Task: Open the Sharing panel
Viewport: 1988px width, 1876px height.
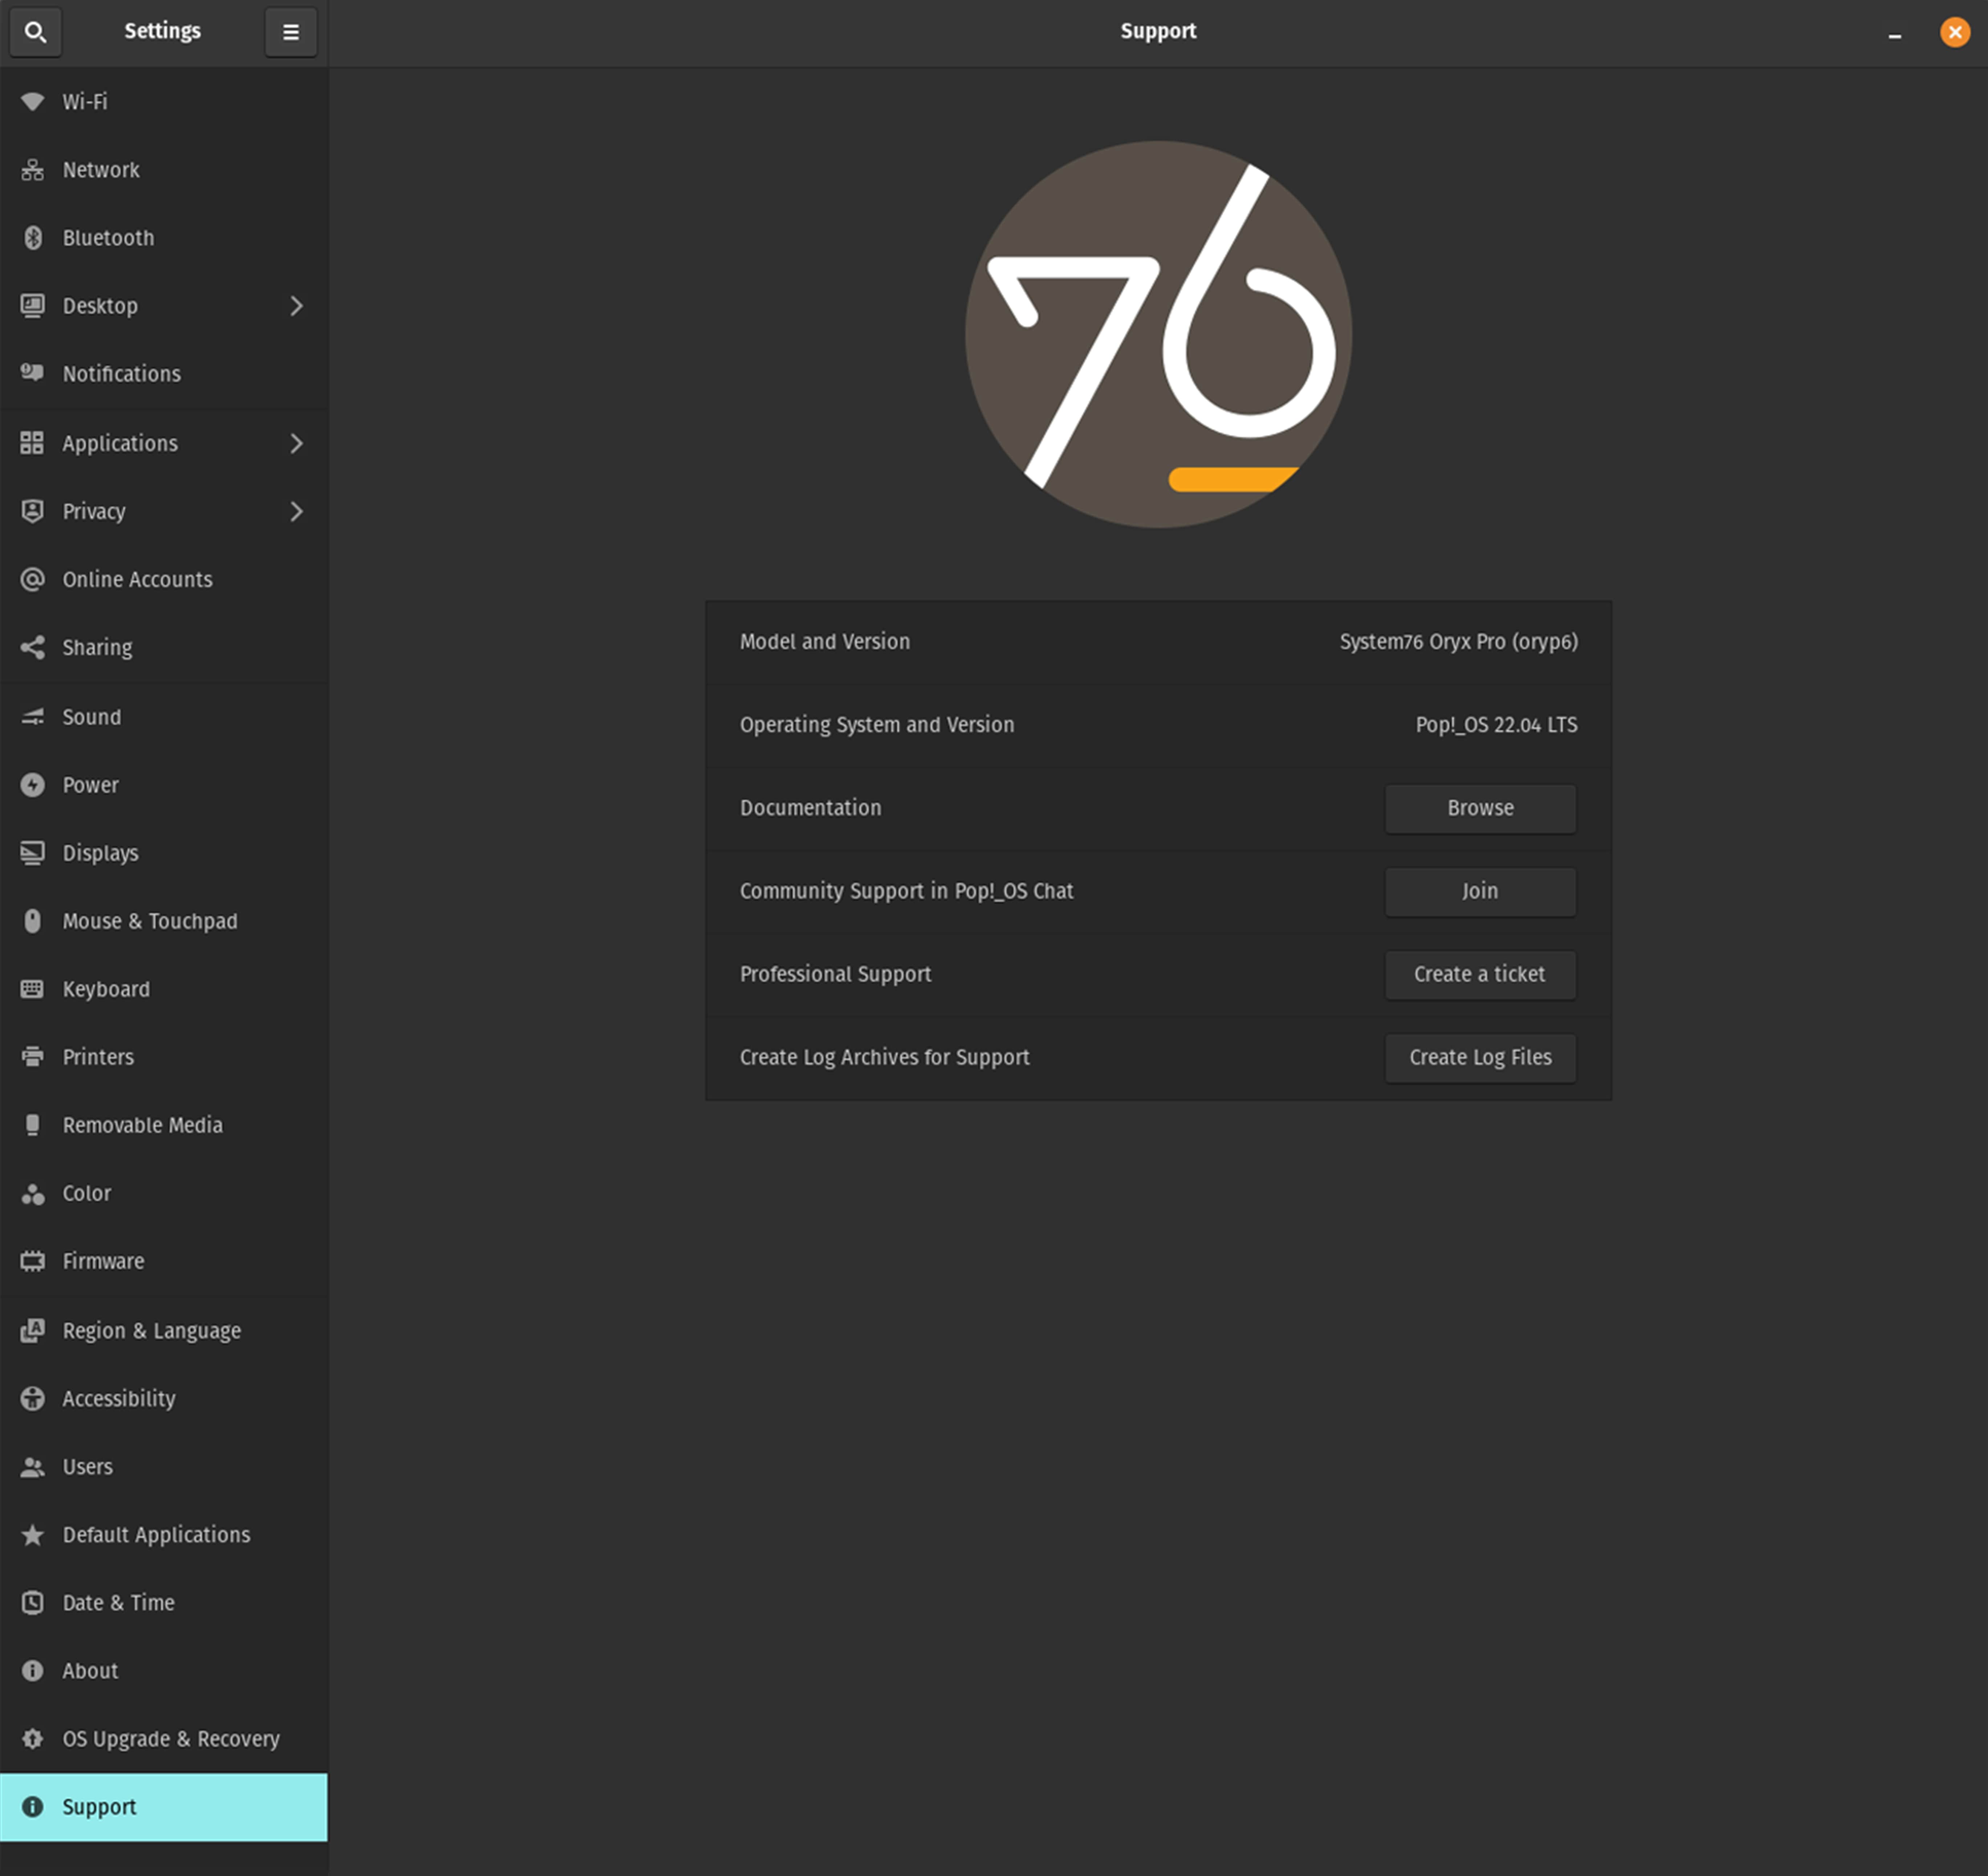Action: (164, 647)
